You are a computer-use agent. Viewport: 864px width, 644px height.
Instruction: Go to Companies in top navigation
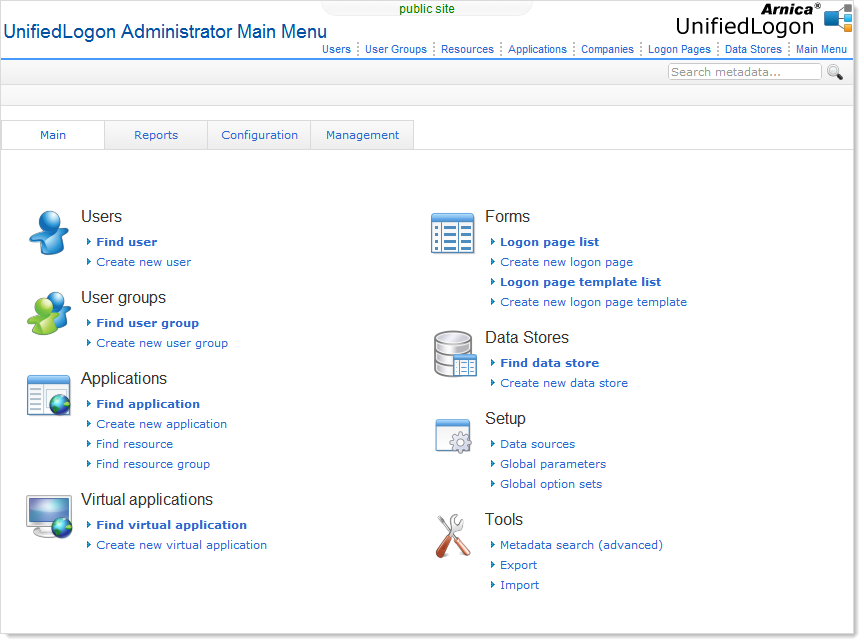click(607, 49)
